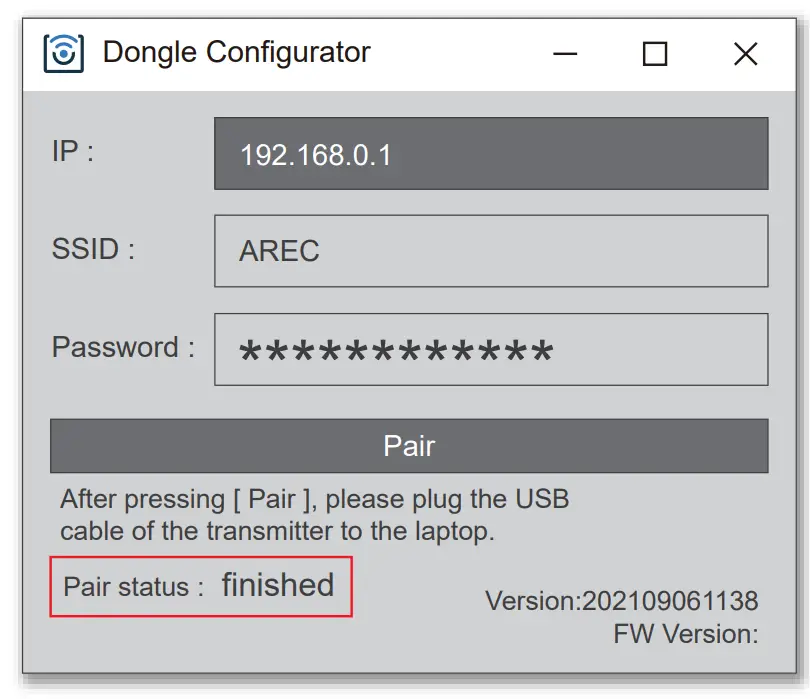Click the Version:202109061138 text
810x699 pixels.
(x=621, y=601)
